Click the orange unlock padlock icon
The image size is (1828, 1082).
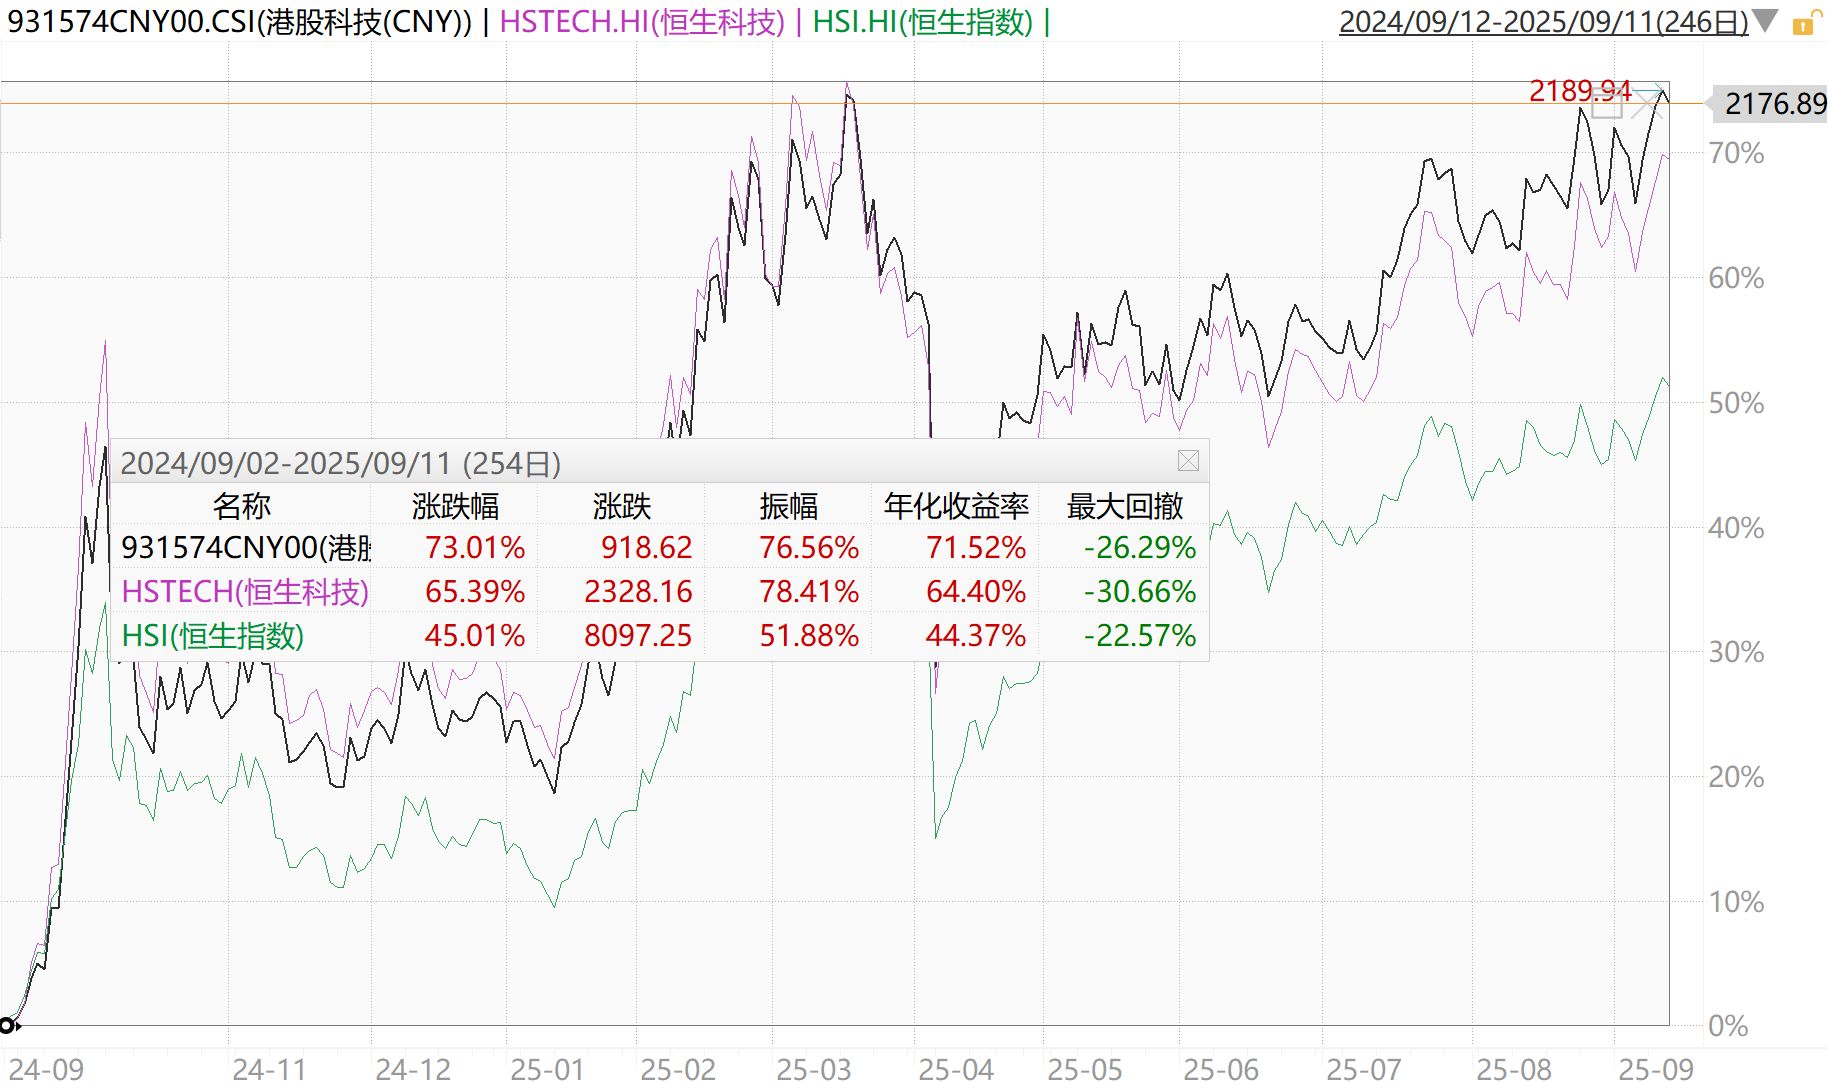[x=1803, y=23]
